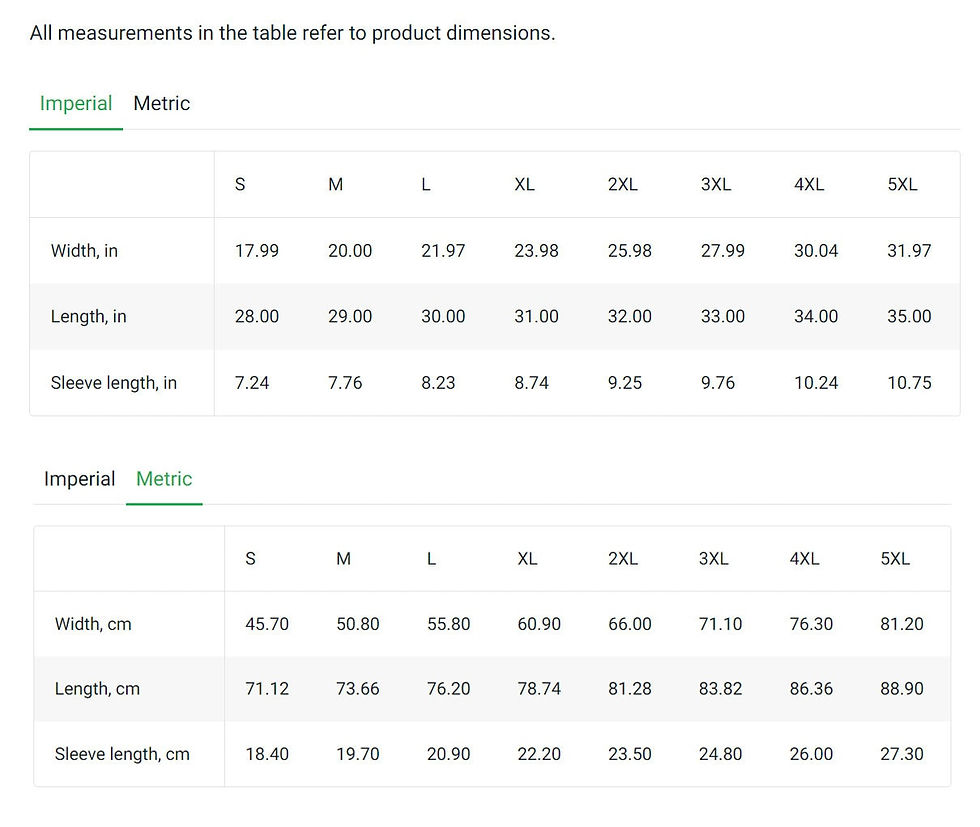Click the Length, in row label
980x827 pixels.
[89, 316]
